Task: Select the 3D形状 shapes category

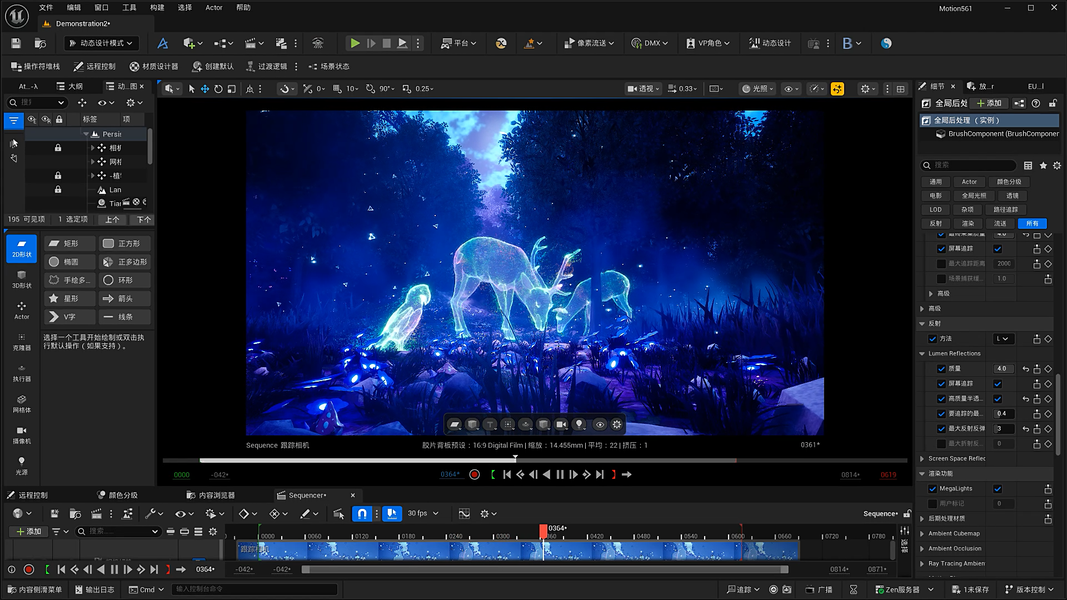Action: tap(21, 280)
